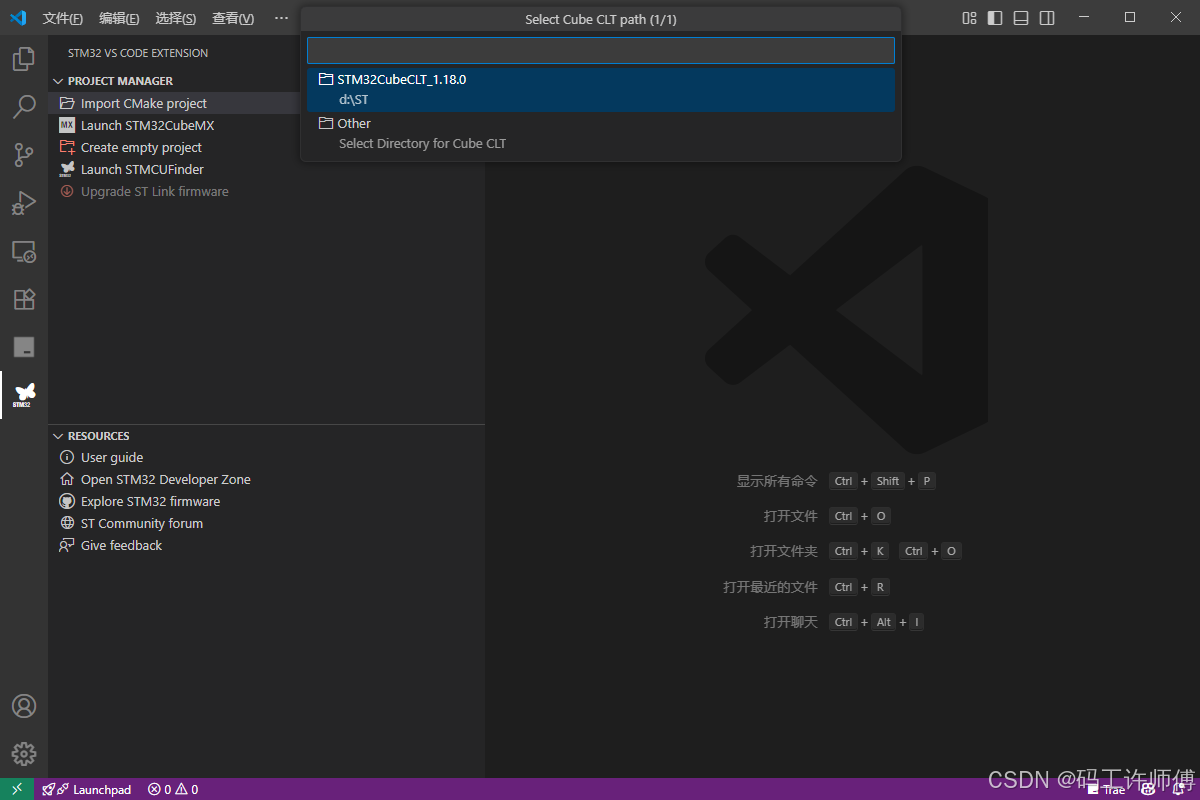The image size is (1200, 800).
Task: Focus the Cube CLT path search input
Action: pos(601,51)
